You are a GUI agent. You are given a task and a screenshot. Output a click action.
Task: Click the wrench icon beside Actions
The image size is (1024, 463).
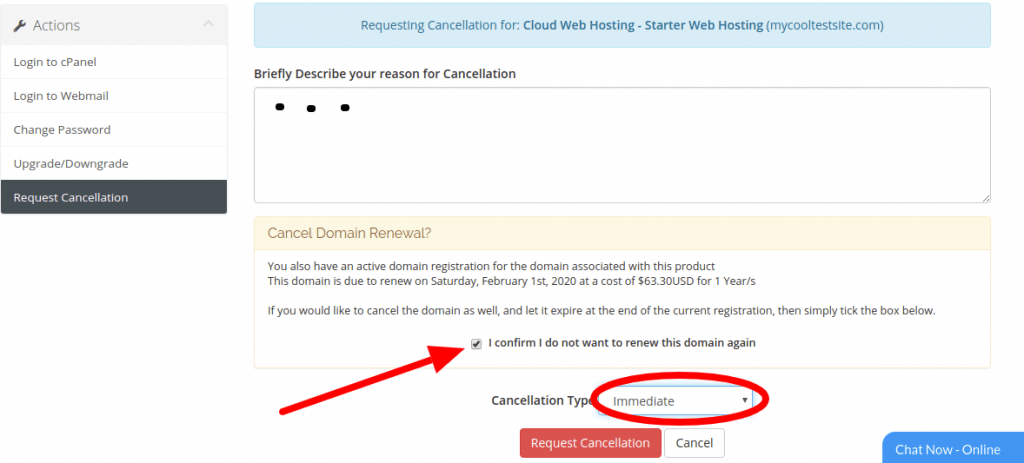pos(20,25)
